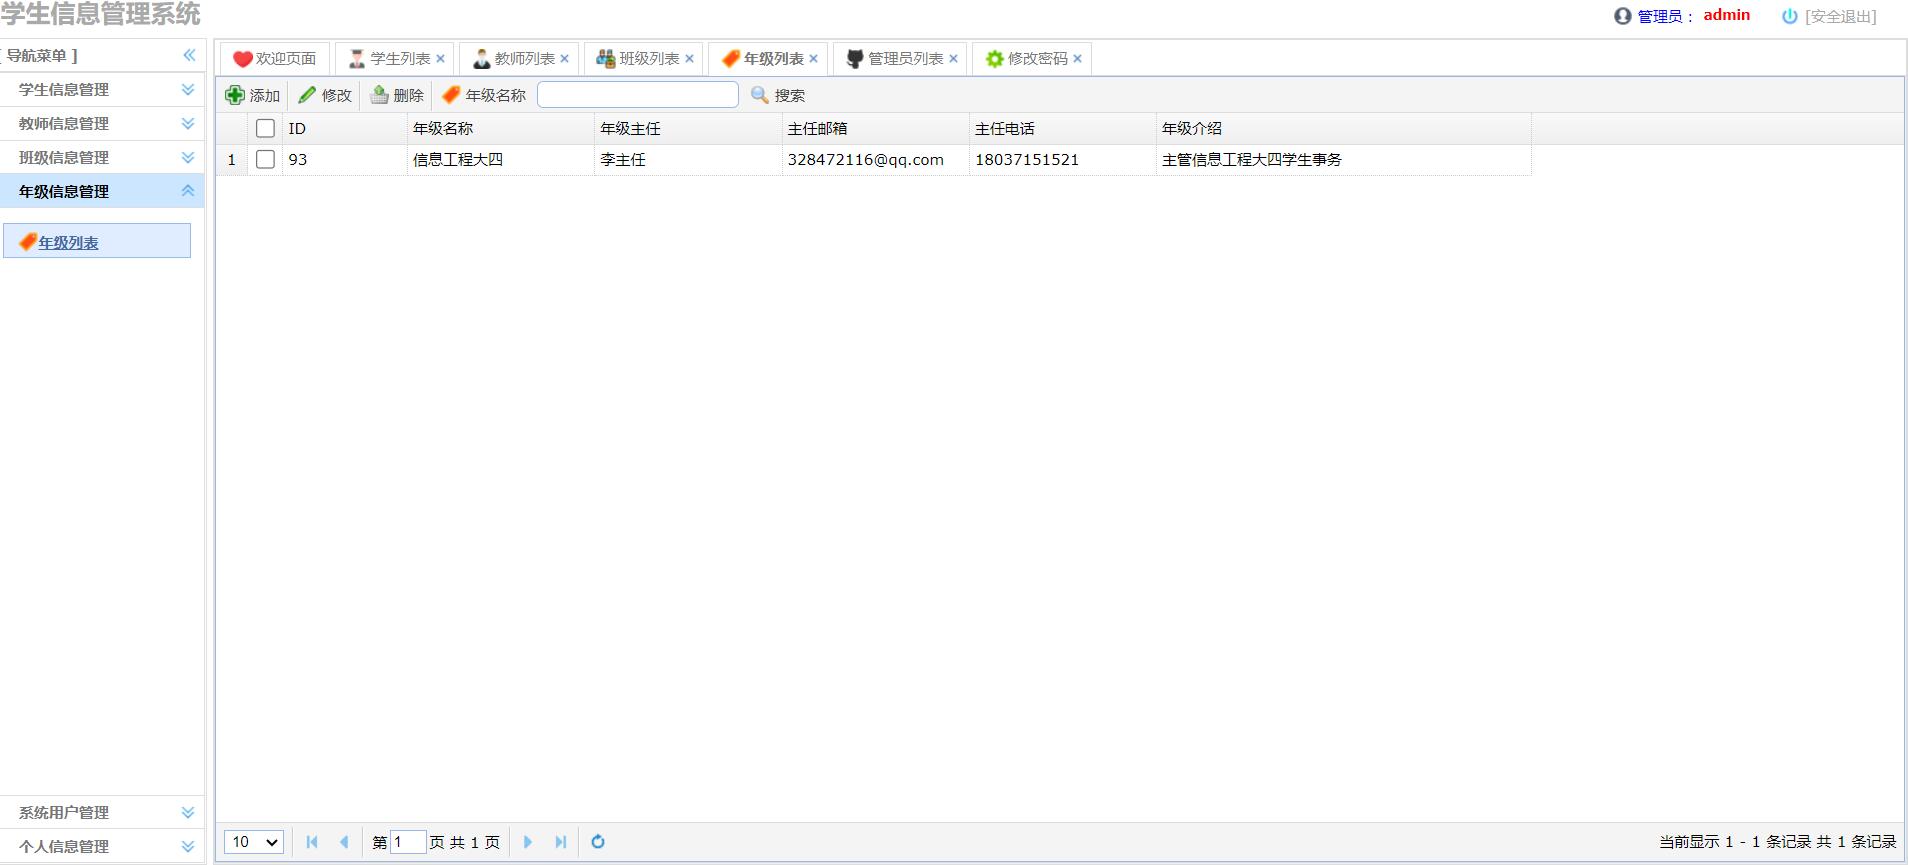Refresh the grade table

pos(598,842)
